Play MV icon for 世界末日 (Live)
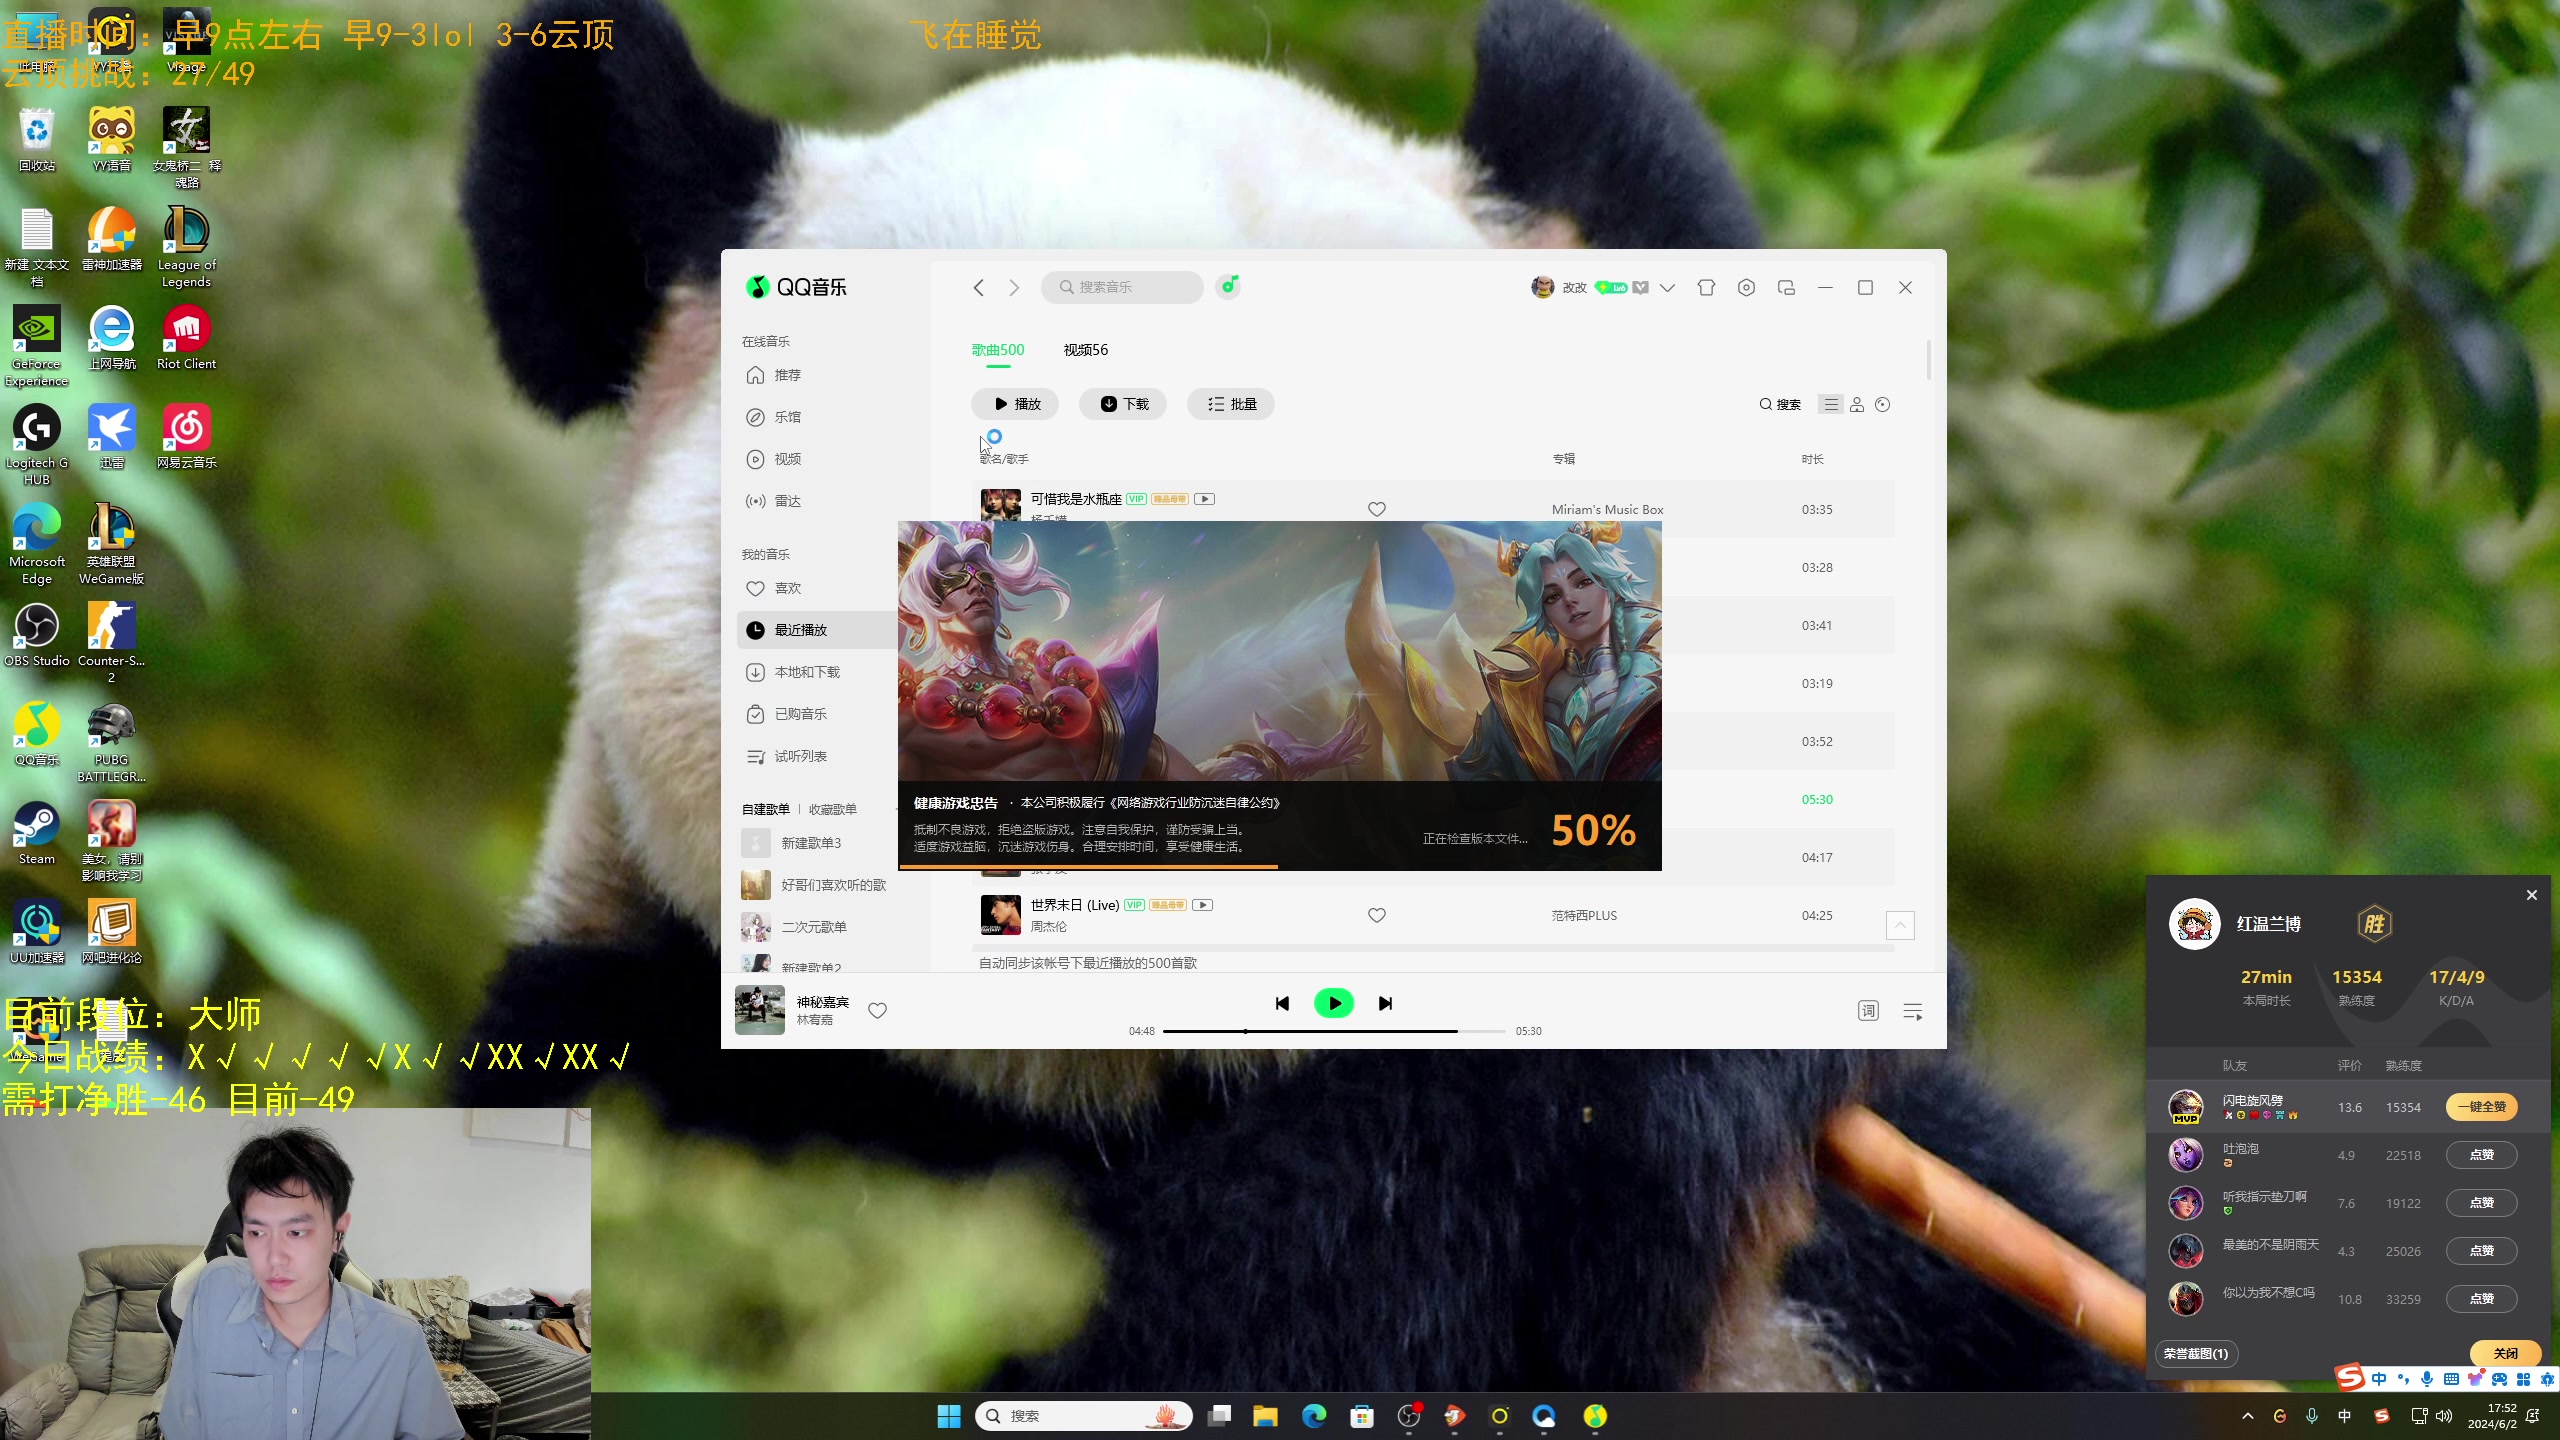Image resolution: width=2560 pixels, height=1440 pixels. [1203, 905]
